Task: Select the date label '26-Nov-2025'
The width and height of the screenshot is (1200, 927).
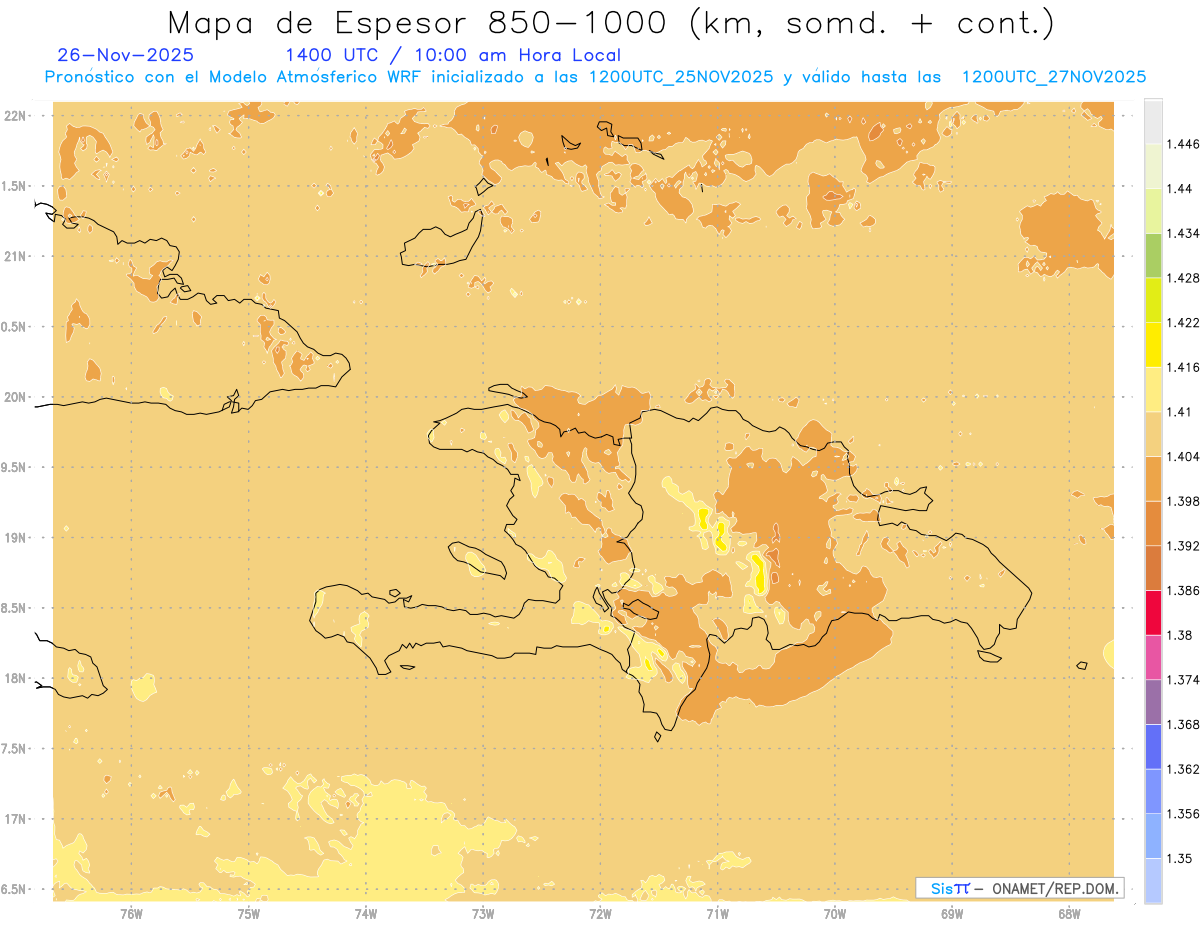Action: pyautogui.click(x=126, y=56)
